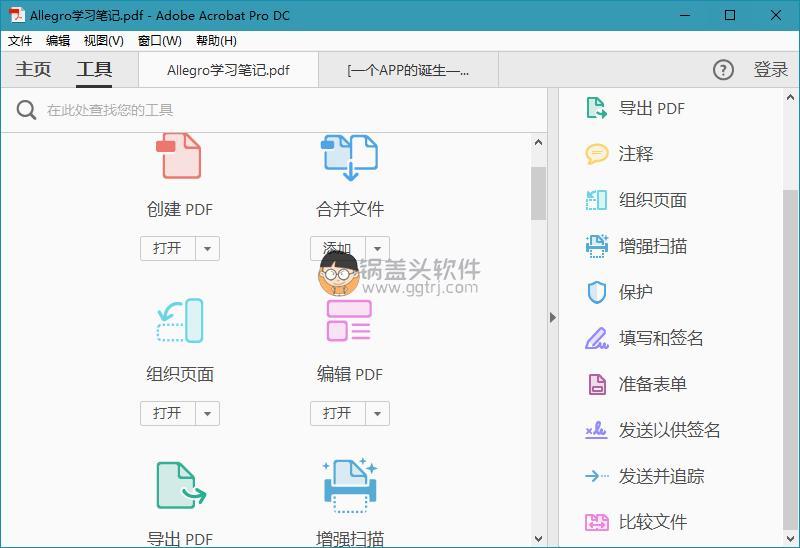Collapse the right pane with the arrow handle
Viewport: 800px width, 548px height.
point(553,317)
